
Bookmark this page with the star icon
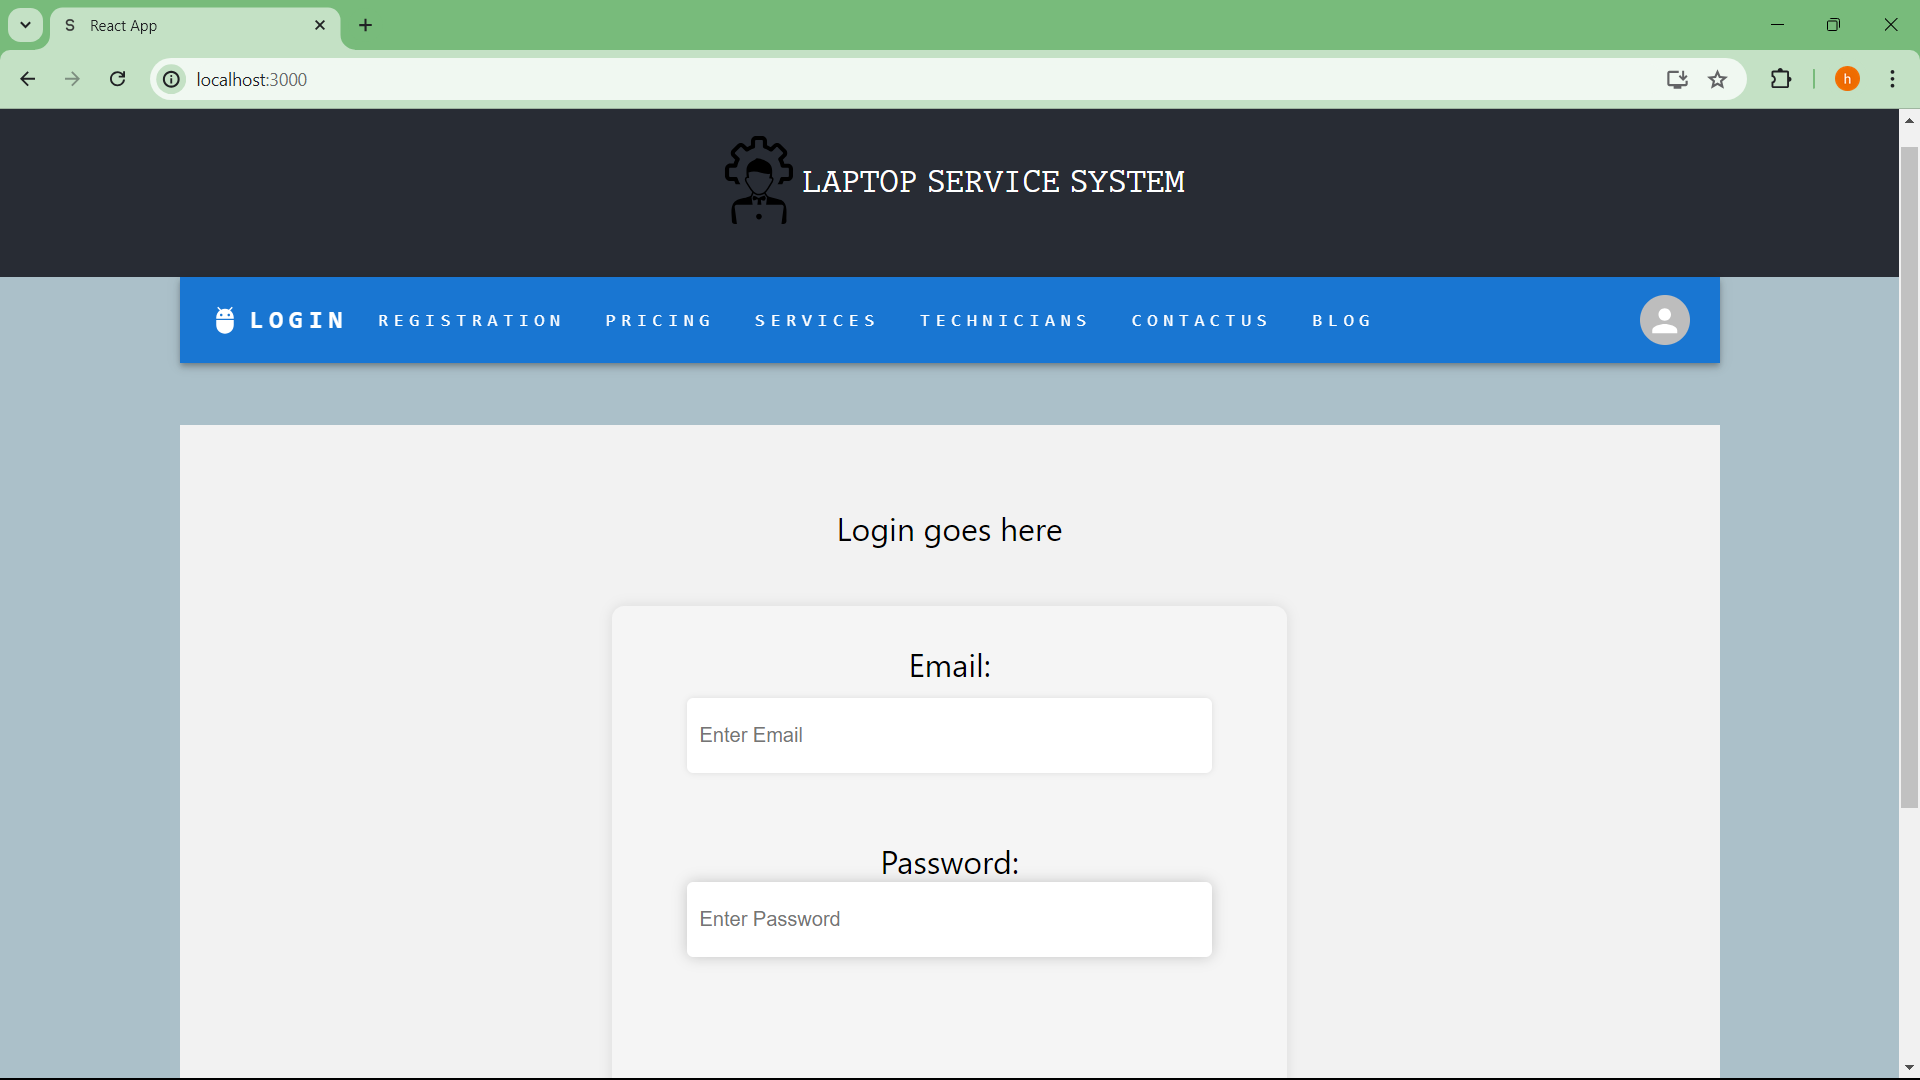click(x=1718, y=80)
